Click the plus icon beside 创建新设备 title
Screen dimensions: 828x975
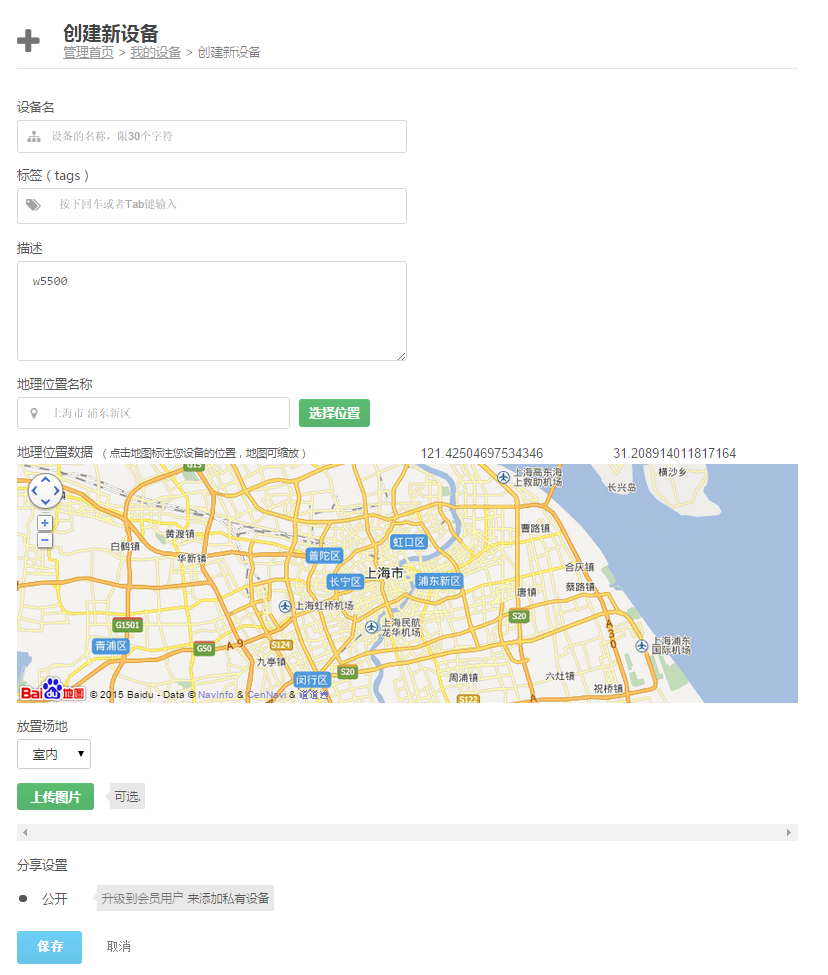click(x=28, y=41)
